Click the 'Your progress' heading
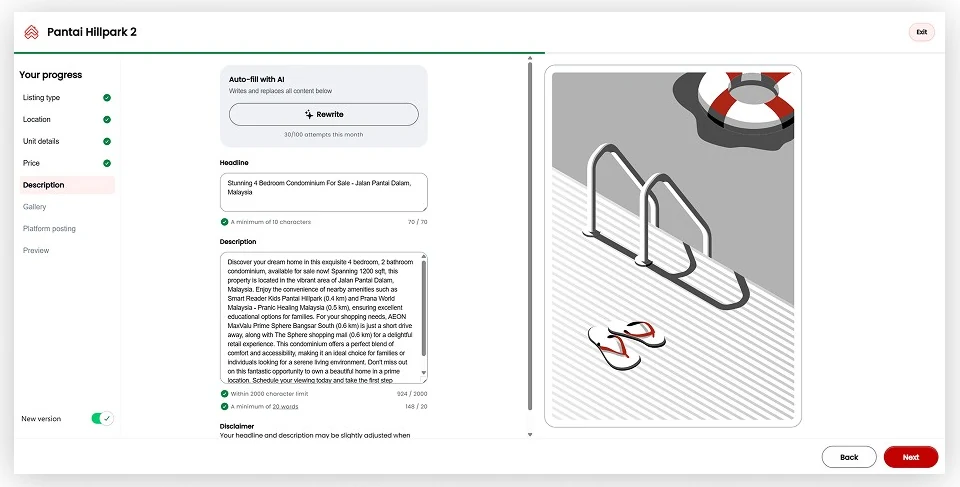The width and height of the screenshot is (960, 487). click(x=51, y=75)
